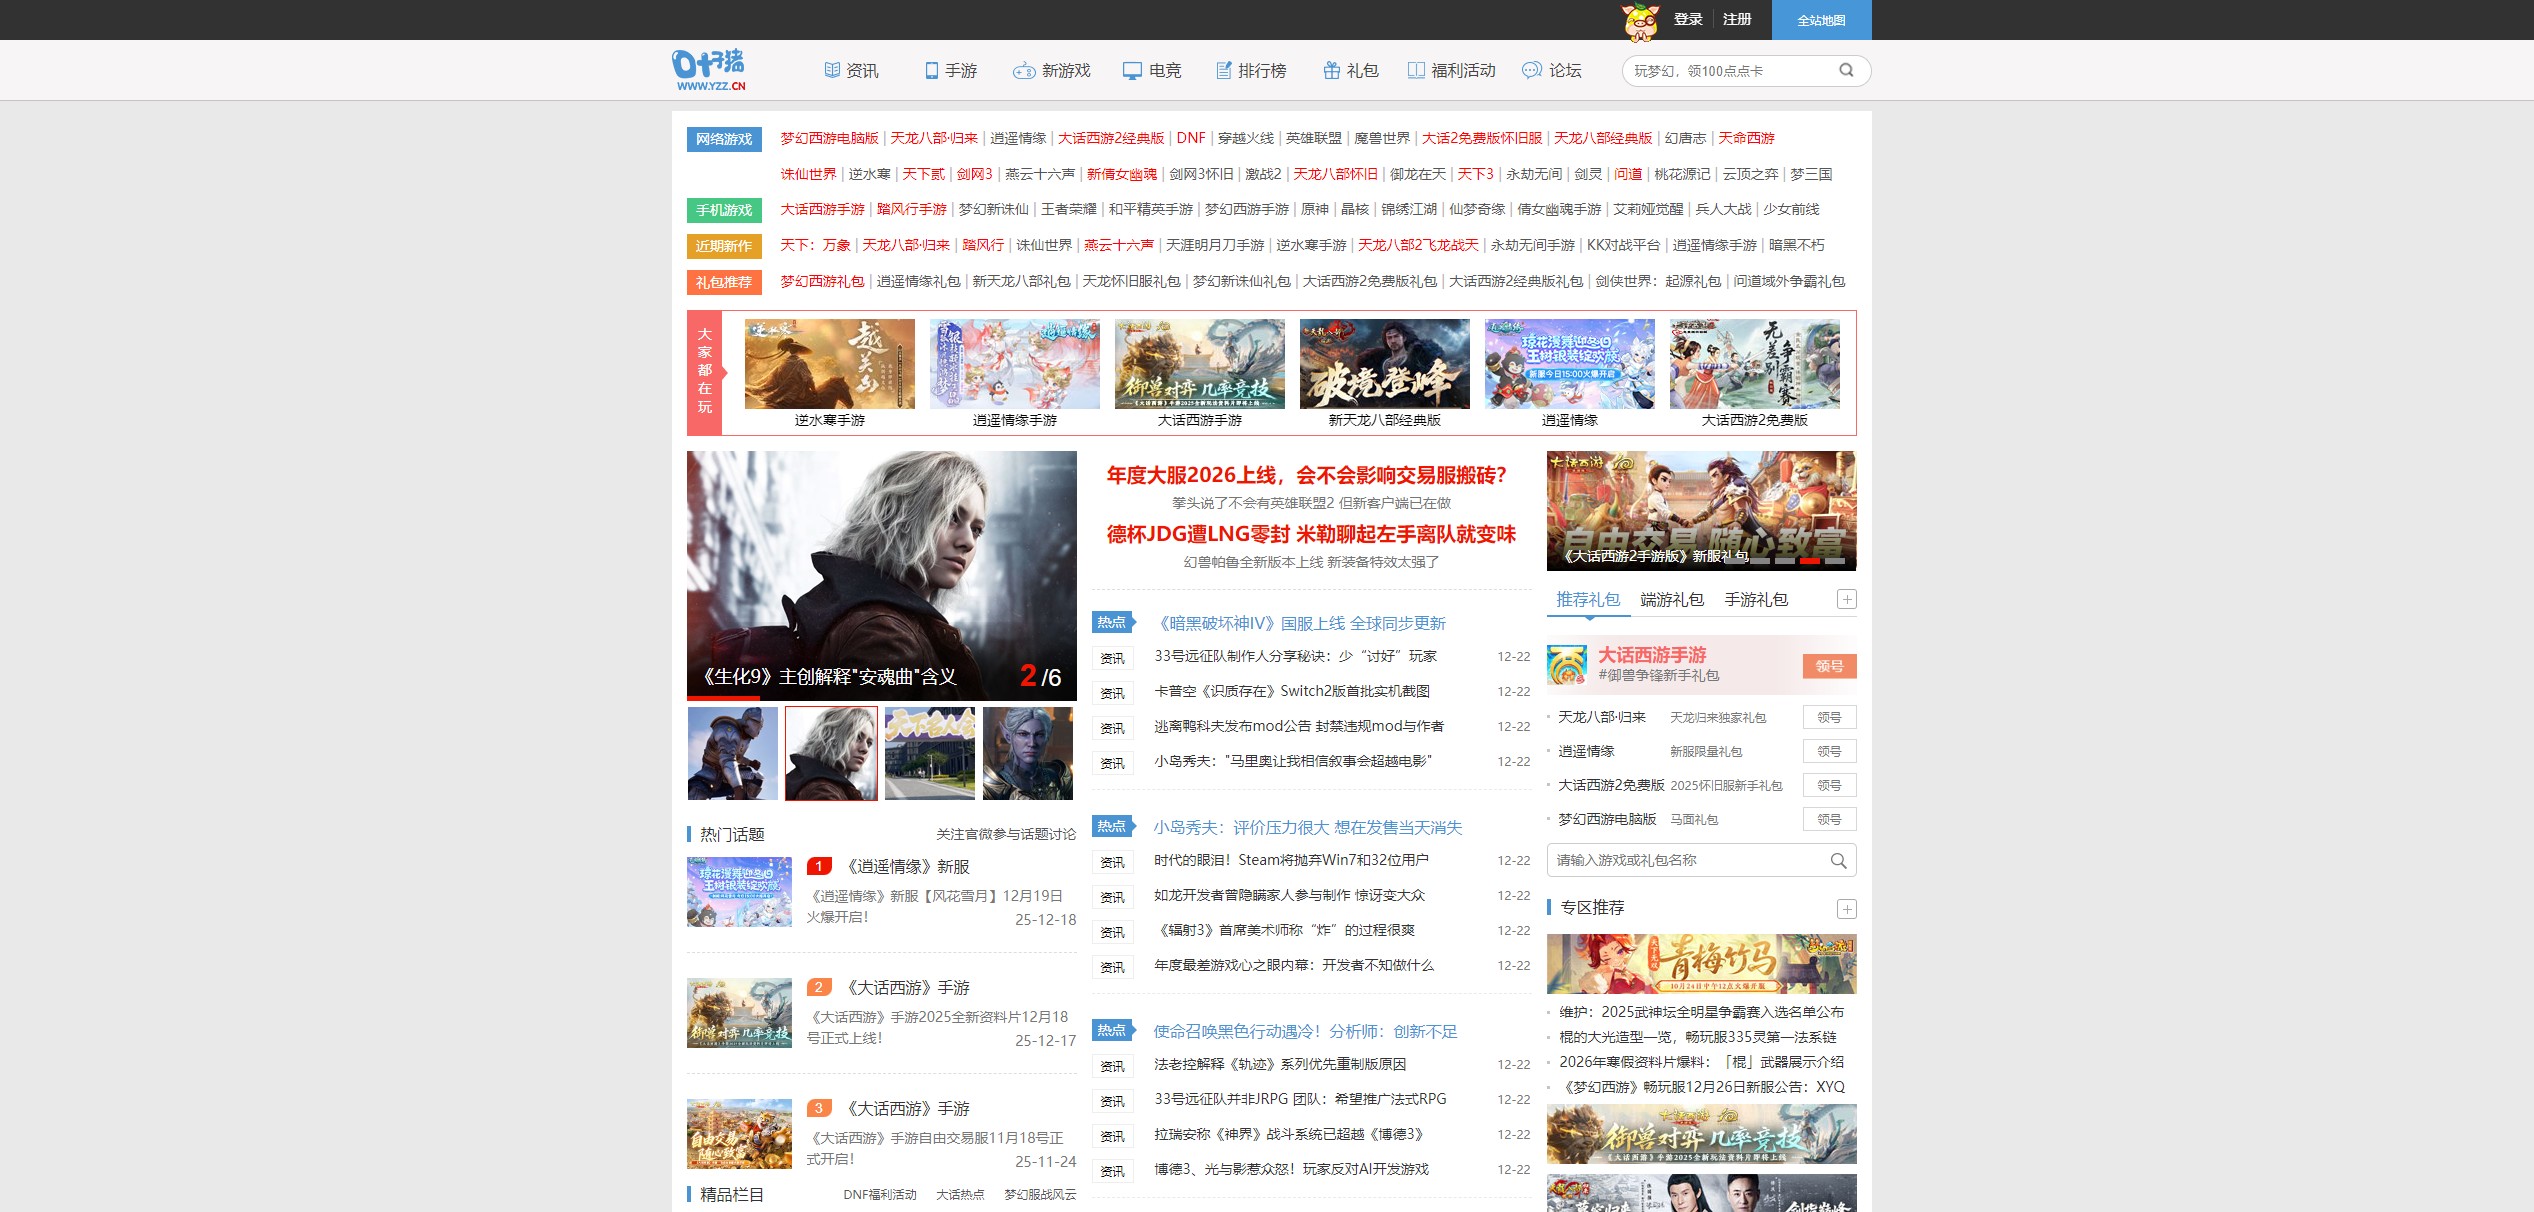
Task: Switch to the 端游礼包 tab
Action: [x=1673, y=599]
